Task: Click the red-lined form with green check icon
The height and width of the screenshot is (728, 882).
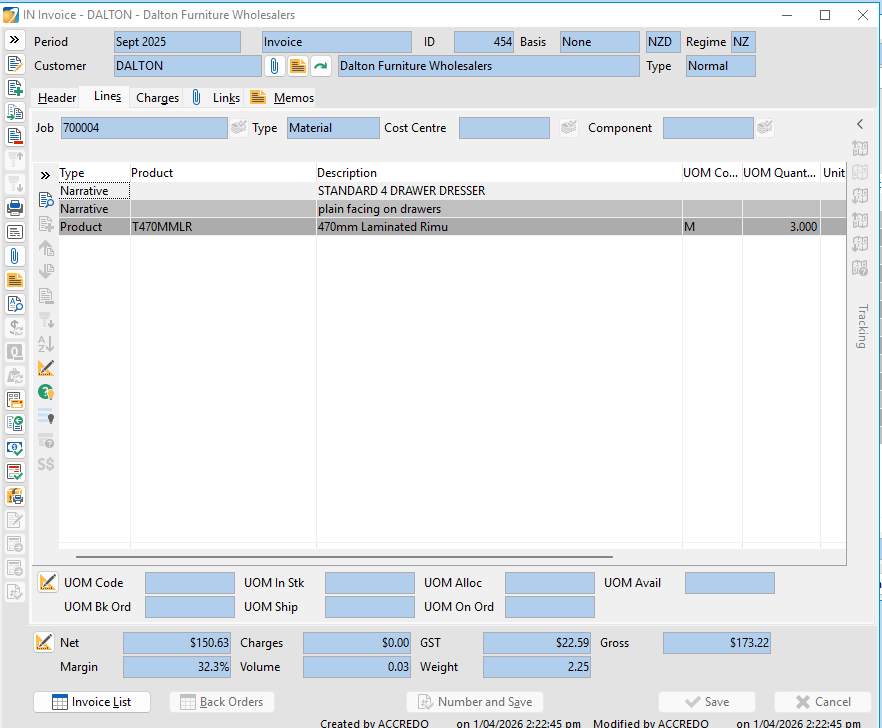Action: pos(15,472)
